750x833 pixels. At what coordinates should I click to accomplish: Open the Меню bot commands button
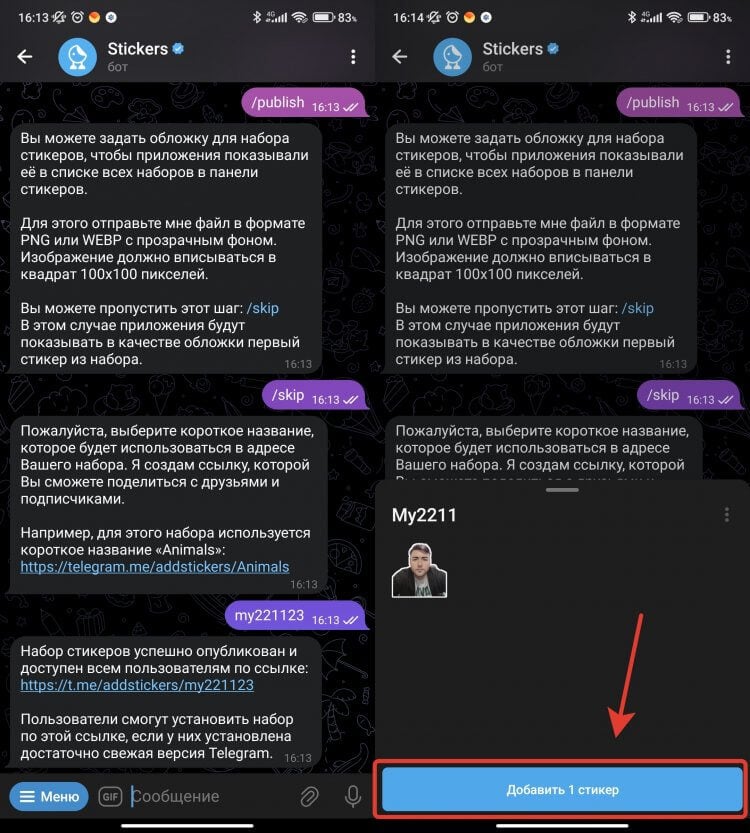point(49,796)
